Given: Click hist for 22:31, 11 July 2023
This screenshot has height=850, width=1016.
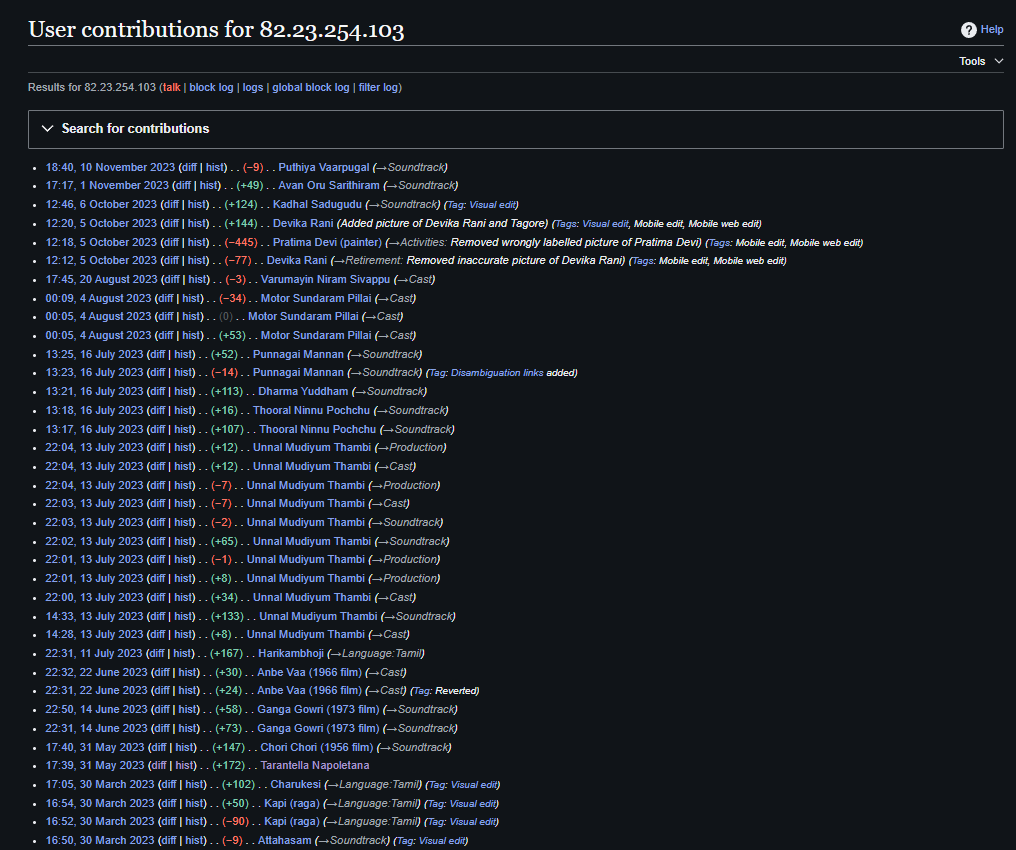Looking at the screenshot, I should (183, 653).
